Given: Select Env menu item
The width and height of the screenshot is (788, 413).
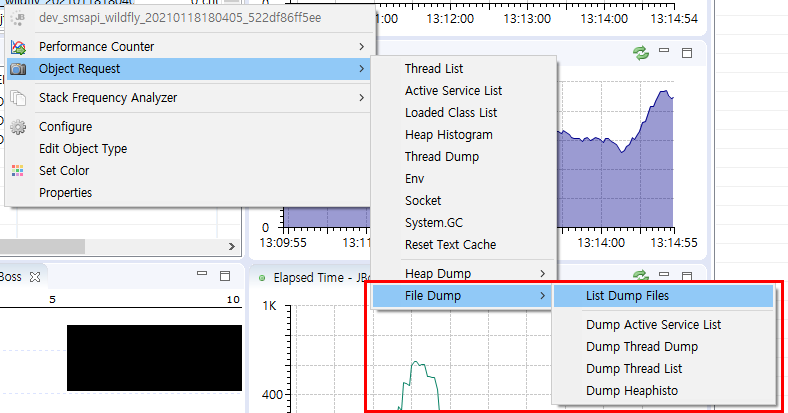Looking at the screenshot, I should pyautogui.click(x=463, y=179).
